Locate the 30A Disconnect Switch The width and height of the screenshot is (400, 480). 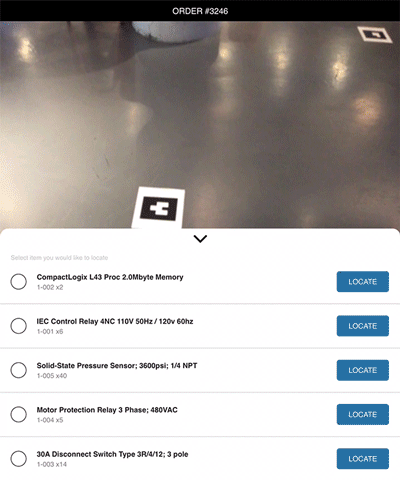point(363,459)
